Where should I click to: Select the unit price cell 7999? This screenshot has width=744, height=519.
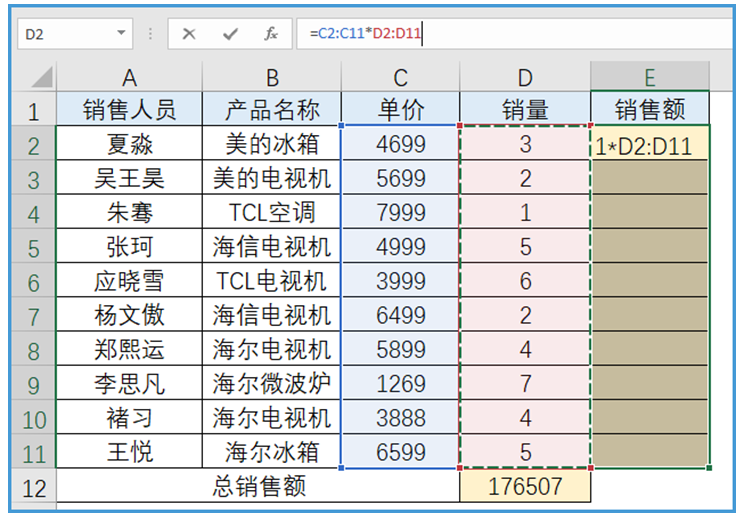[x=400, y=213]
